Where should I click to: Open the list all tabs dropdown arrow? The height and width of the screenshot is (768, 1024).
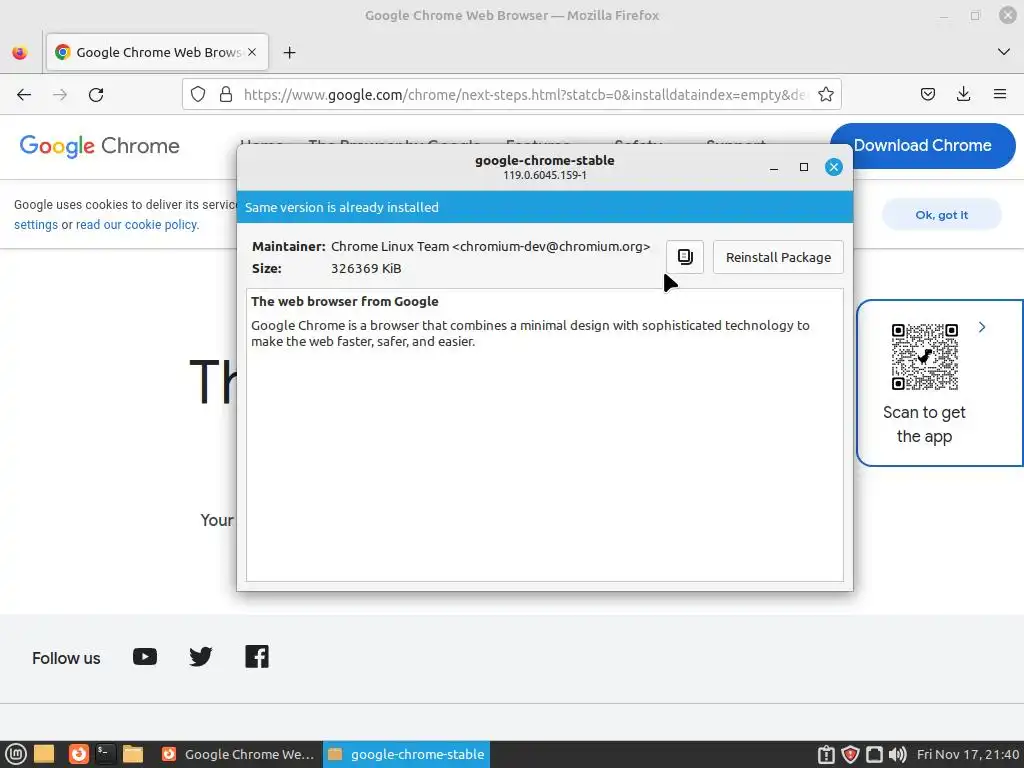(x=1004, y=52)
